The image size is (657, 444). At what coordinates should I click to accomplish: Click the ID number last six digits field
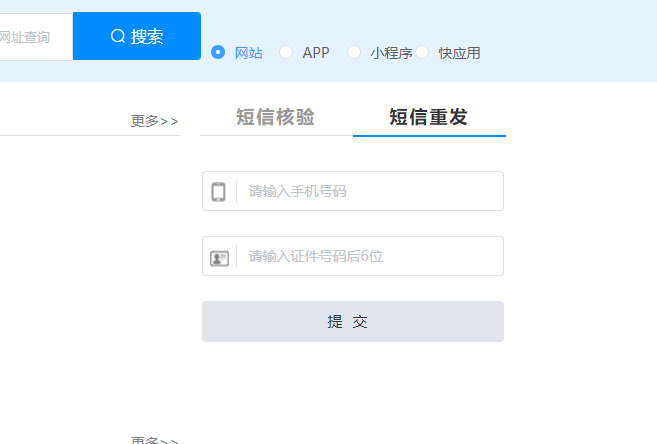click(353, 256)
